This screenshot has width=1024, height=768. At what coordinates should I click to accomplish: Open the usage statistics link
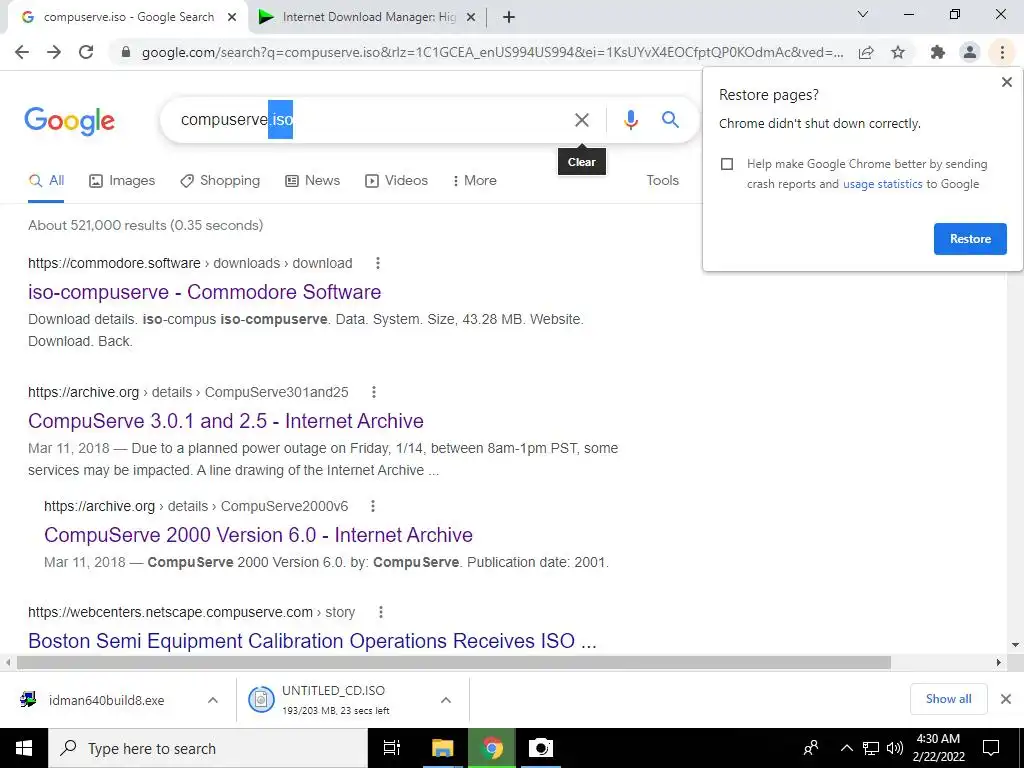(x=882, y=184)
